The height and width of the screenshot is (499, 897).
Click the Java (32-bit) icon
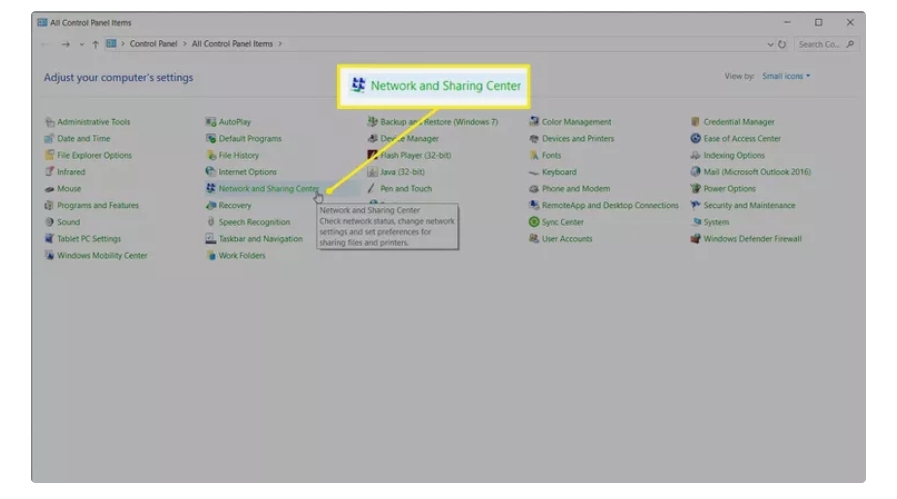point(372,172)
